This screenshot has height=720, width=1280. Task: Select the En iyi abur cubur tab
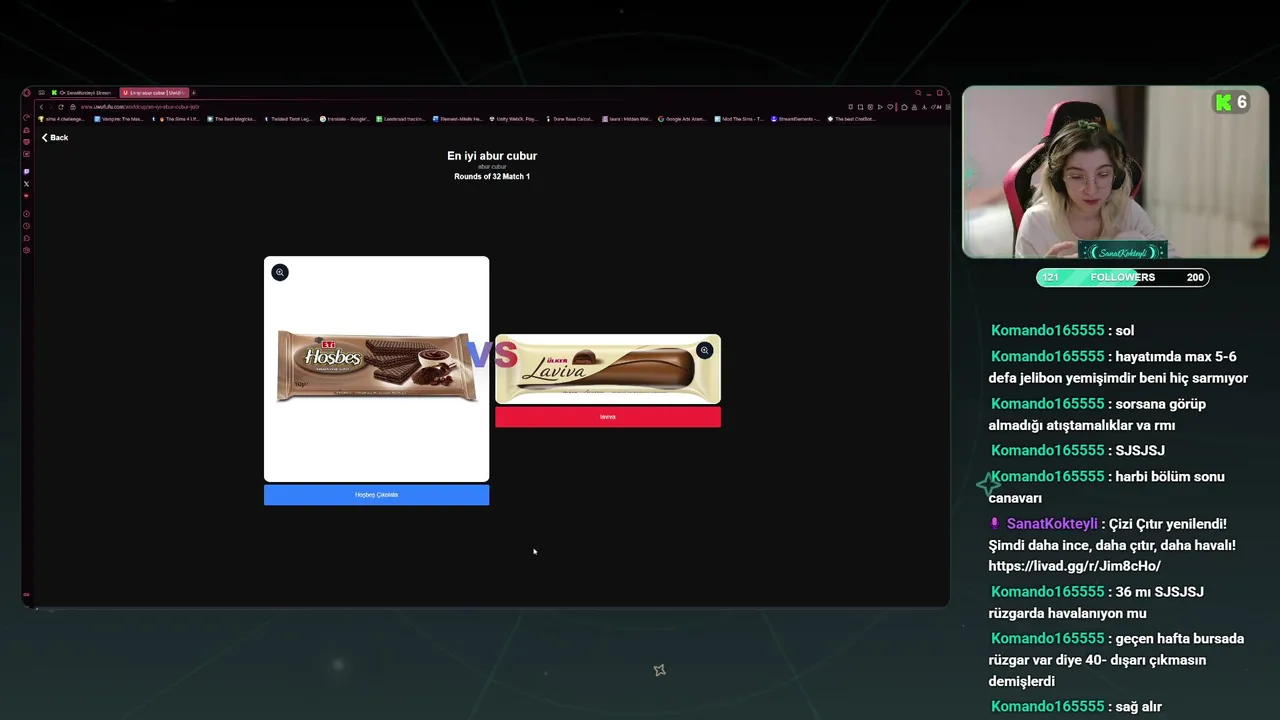click(152, 93)
